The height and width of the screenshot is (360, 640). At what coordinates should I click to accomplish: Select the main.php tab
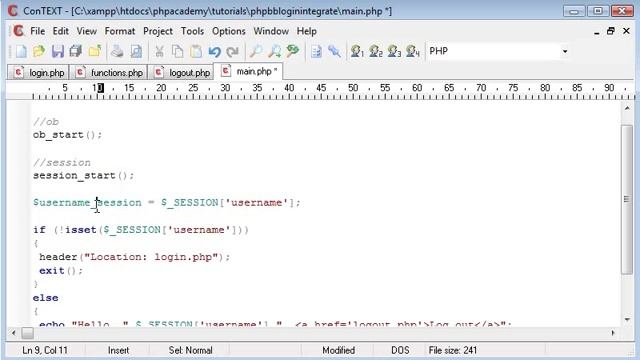pos(249,71)
